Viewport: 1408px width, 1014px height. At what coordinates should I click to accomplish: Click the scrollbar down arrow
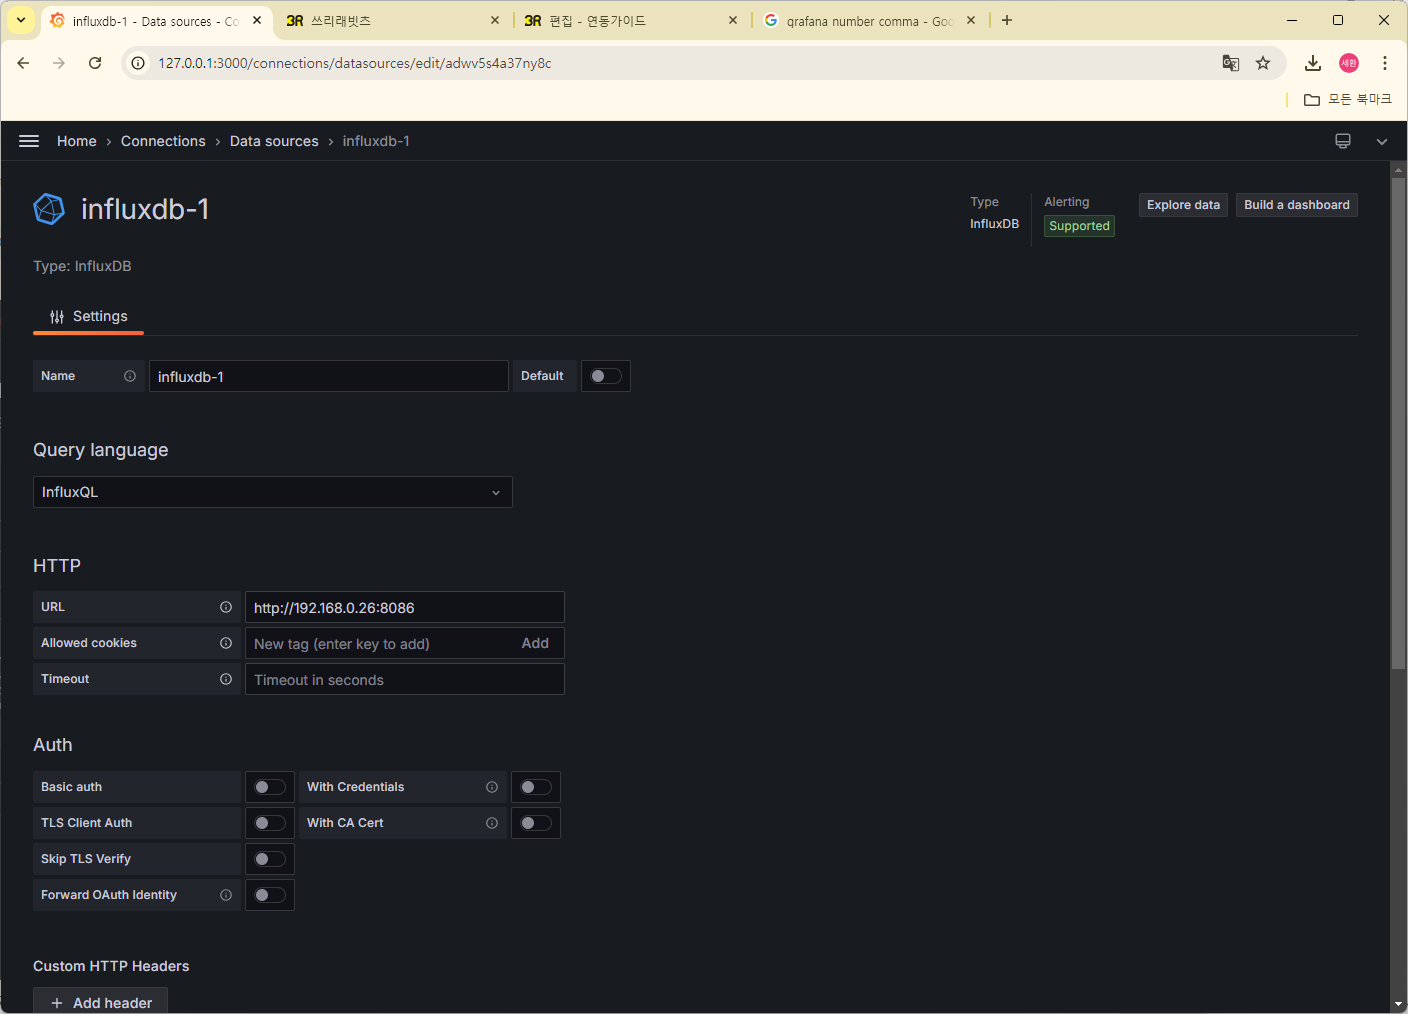(x=1398, y=1004)
